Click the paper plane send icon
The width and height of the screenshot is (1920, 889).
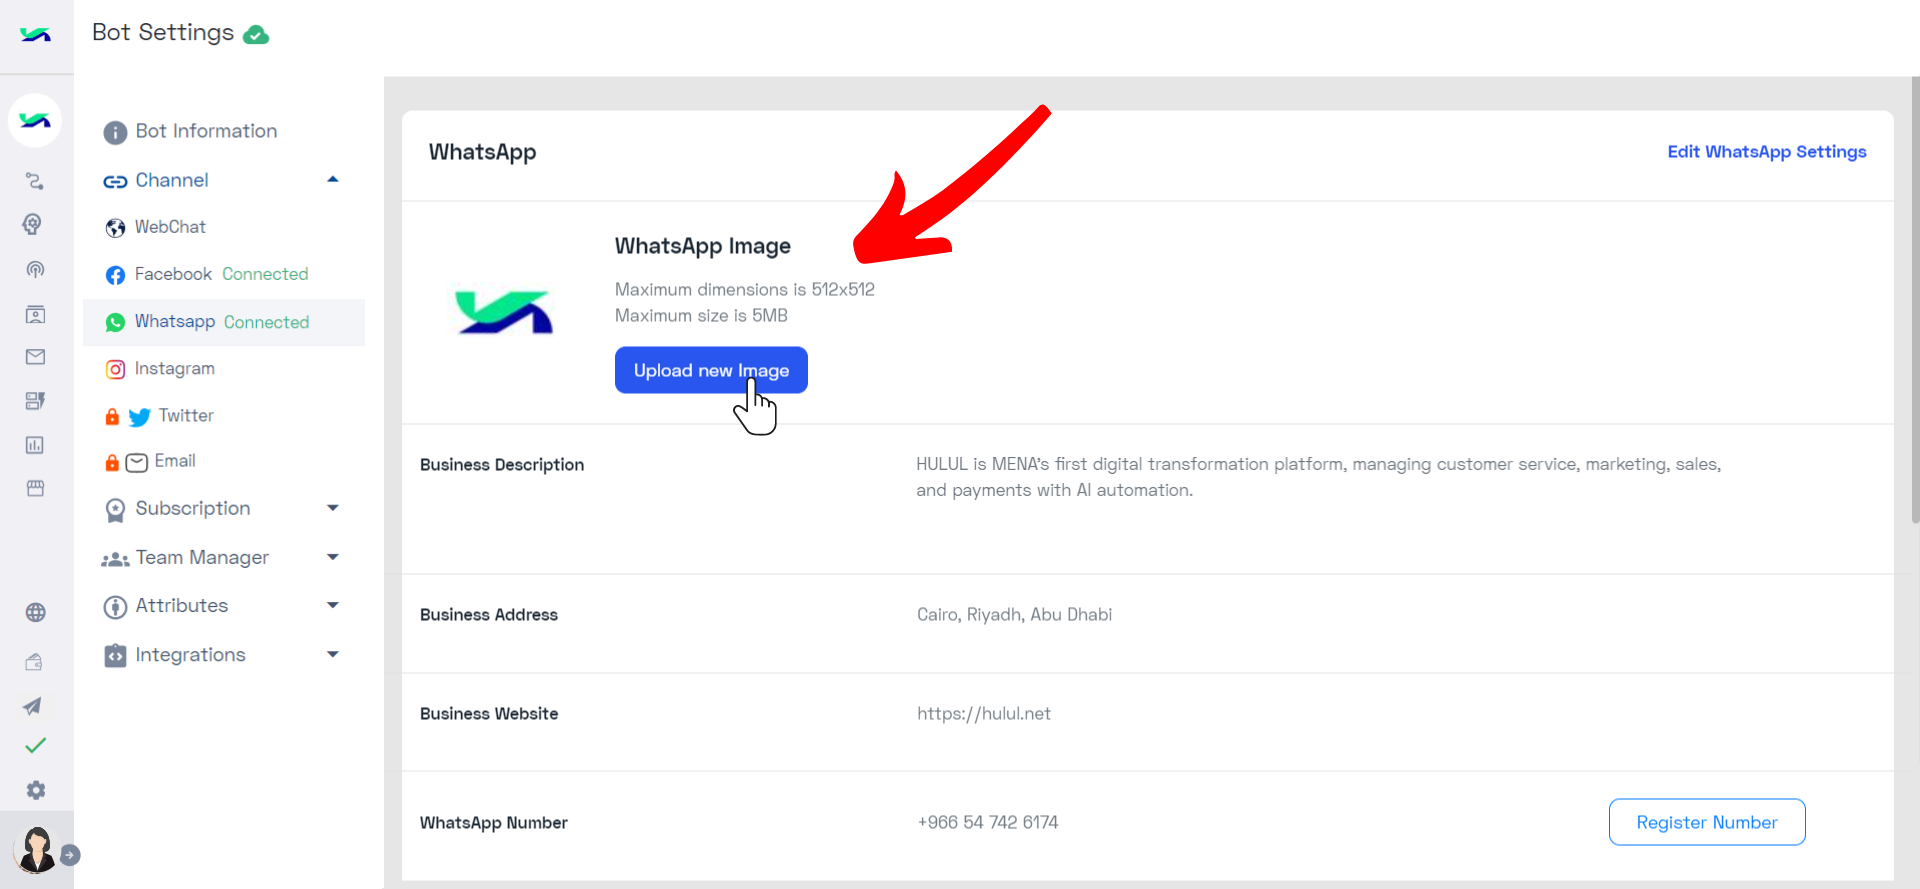(x=33, y=706)
